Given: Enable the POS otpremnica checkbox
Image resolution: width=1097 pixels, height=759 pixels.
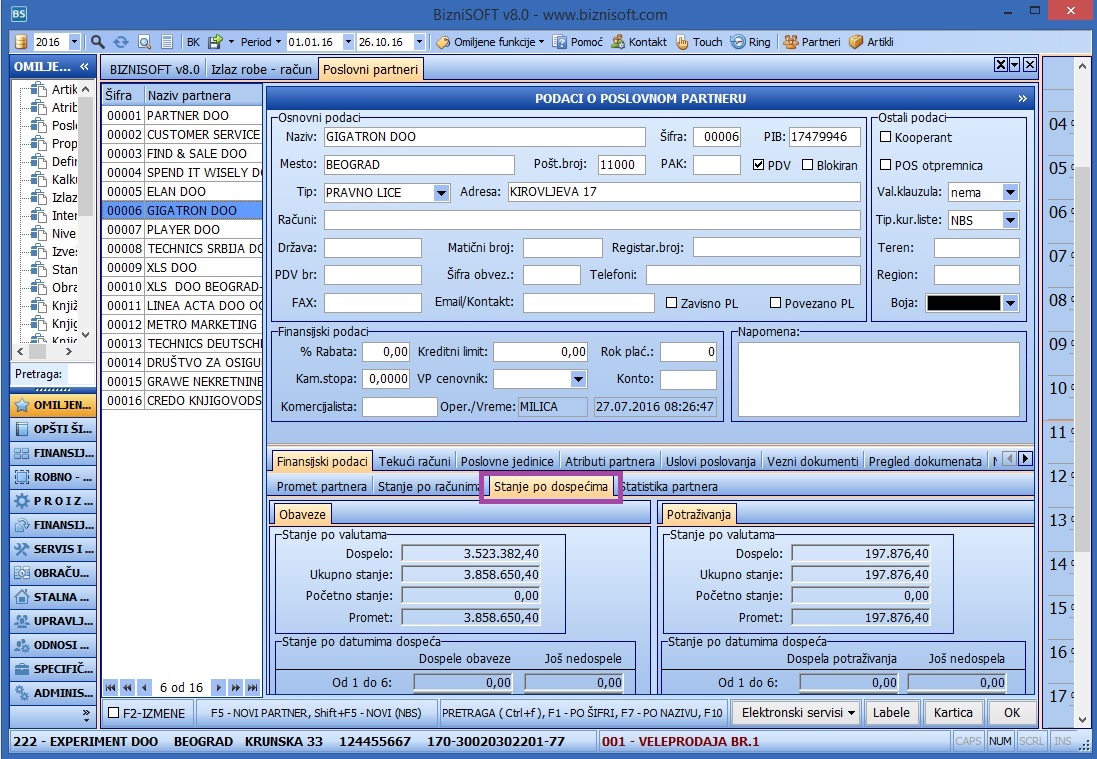Looking at the screenshot, I should tap(886, 165).
